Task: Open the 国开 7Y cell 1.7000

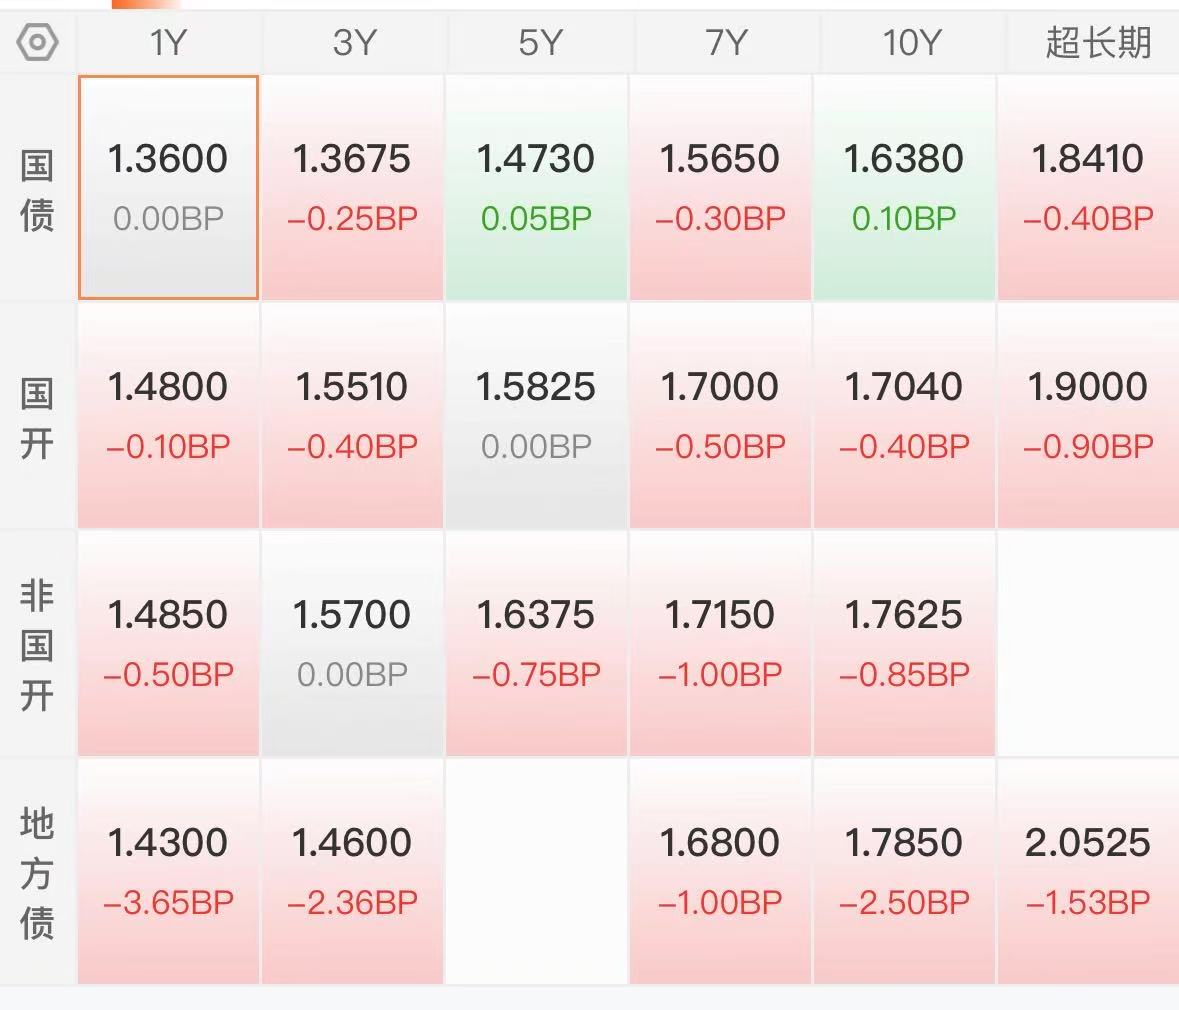Action: [x=720, y=416]
